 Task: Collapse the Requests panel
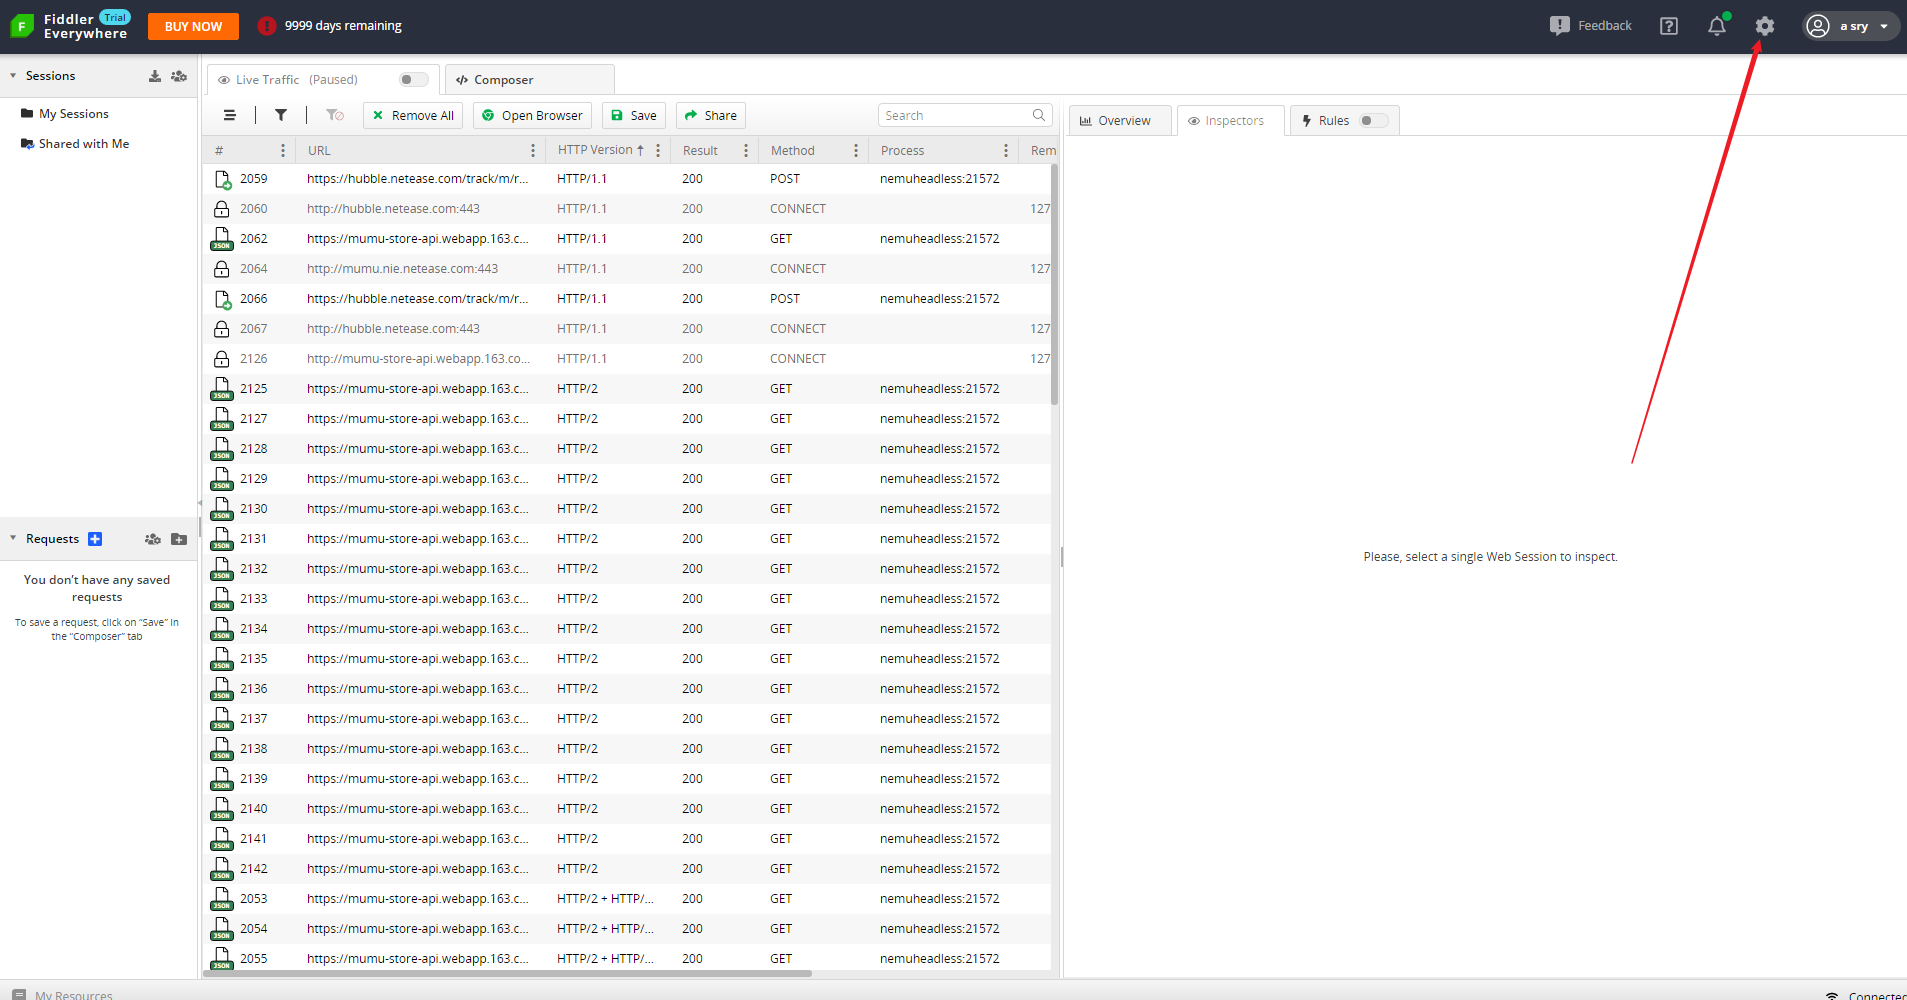point(13,539)
